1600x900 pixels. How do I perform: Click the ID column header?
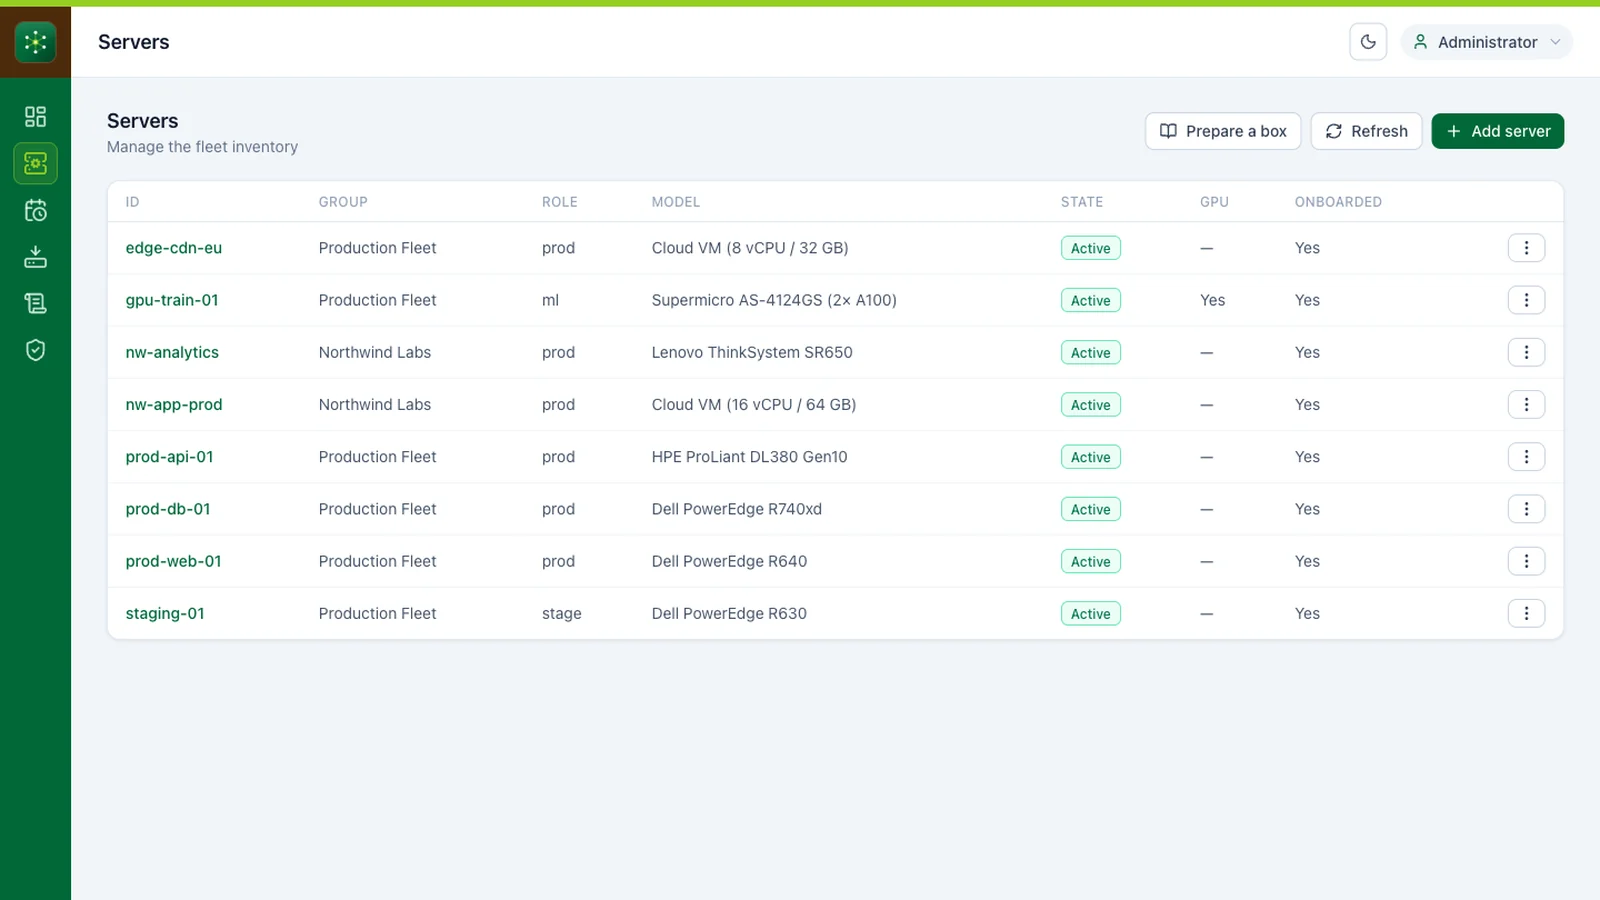[x=132, y=202]
